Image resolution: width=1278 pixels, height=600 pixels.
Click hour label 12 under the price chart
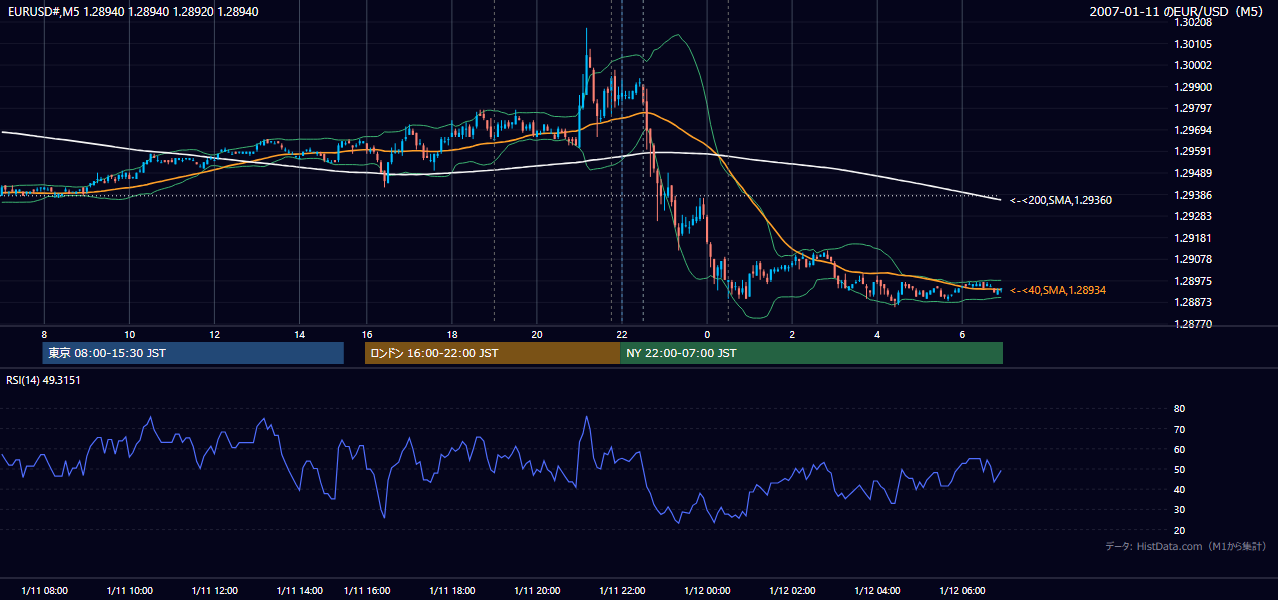tap(214, 334)
